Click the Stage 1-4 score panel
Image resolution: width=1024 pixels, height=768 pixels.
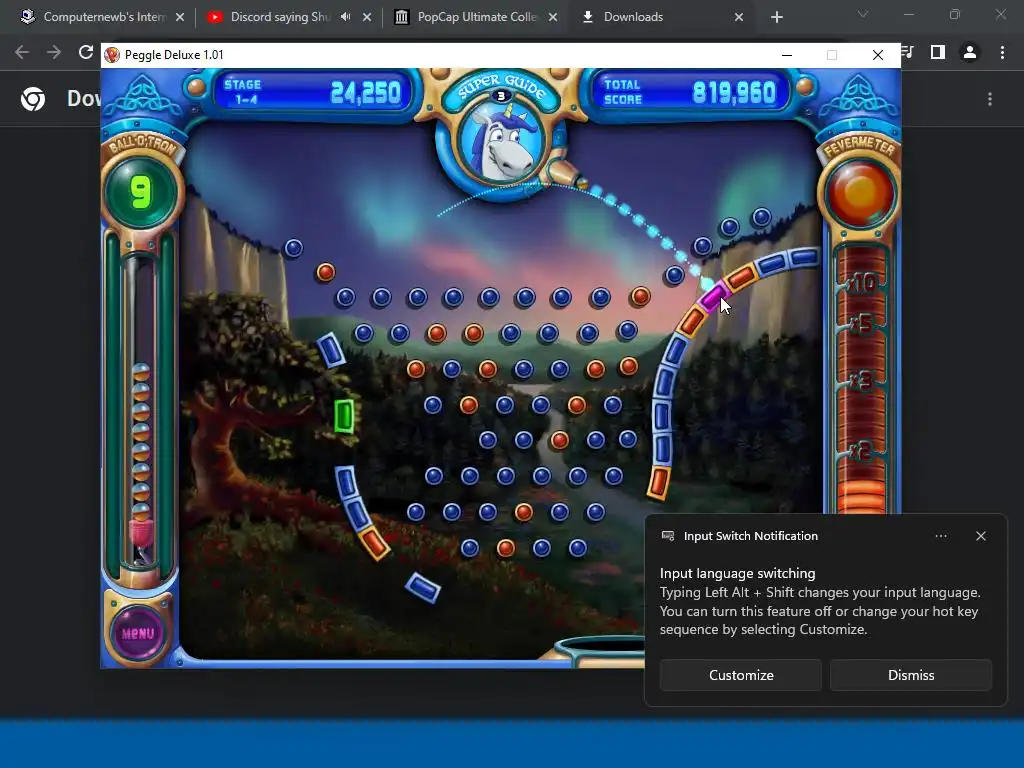click(312, 92)
